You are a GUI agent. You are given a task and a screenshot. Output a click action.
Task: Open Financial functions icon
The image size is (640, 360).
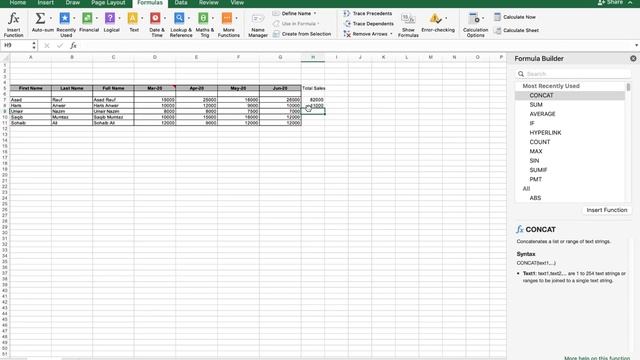(x=87, y=18)
